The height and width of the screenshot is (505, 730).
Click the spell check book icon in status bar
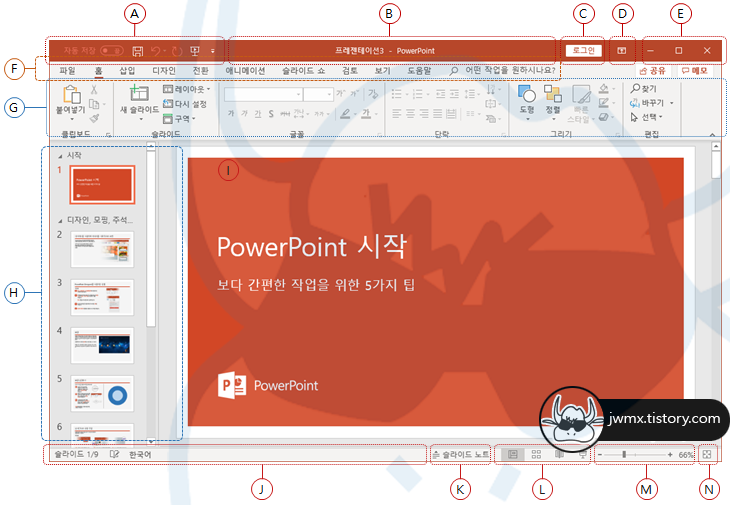pos(114,454)
